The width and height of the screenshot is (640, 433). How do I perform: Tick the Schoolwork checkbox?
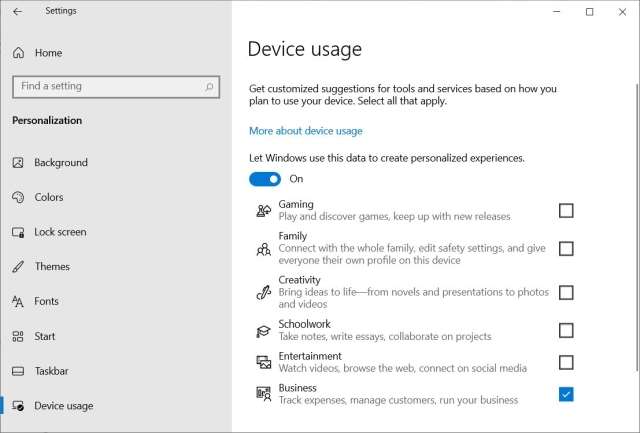[x=566, y=330]
